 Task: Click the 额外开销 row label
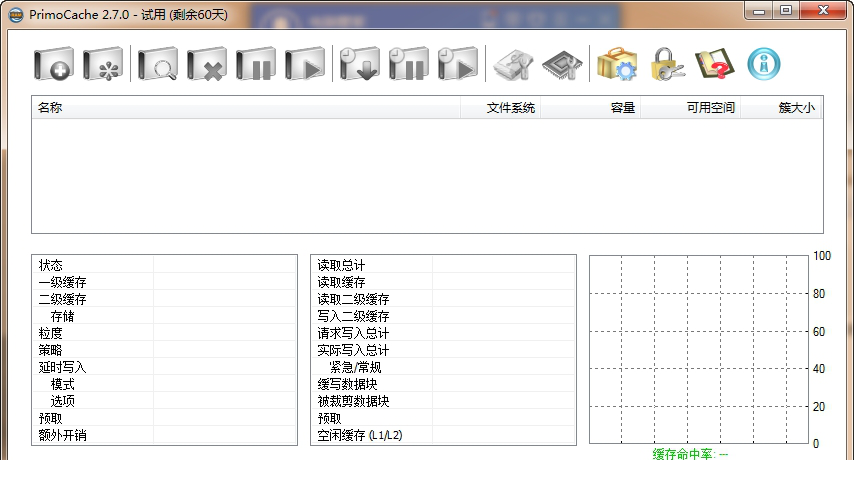(63, 435)
